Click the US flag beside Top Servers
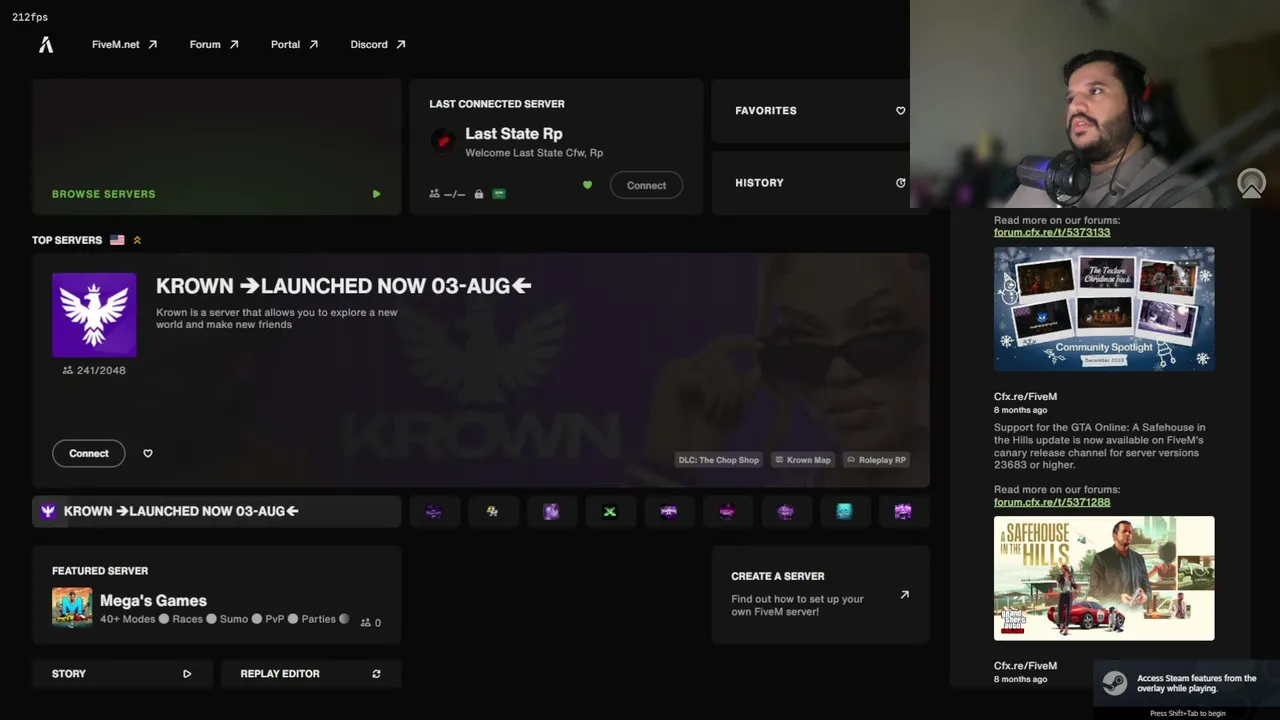 point(117,240)
